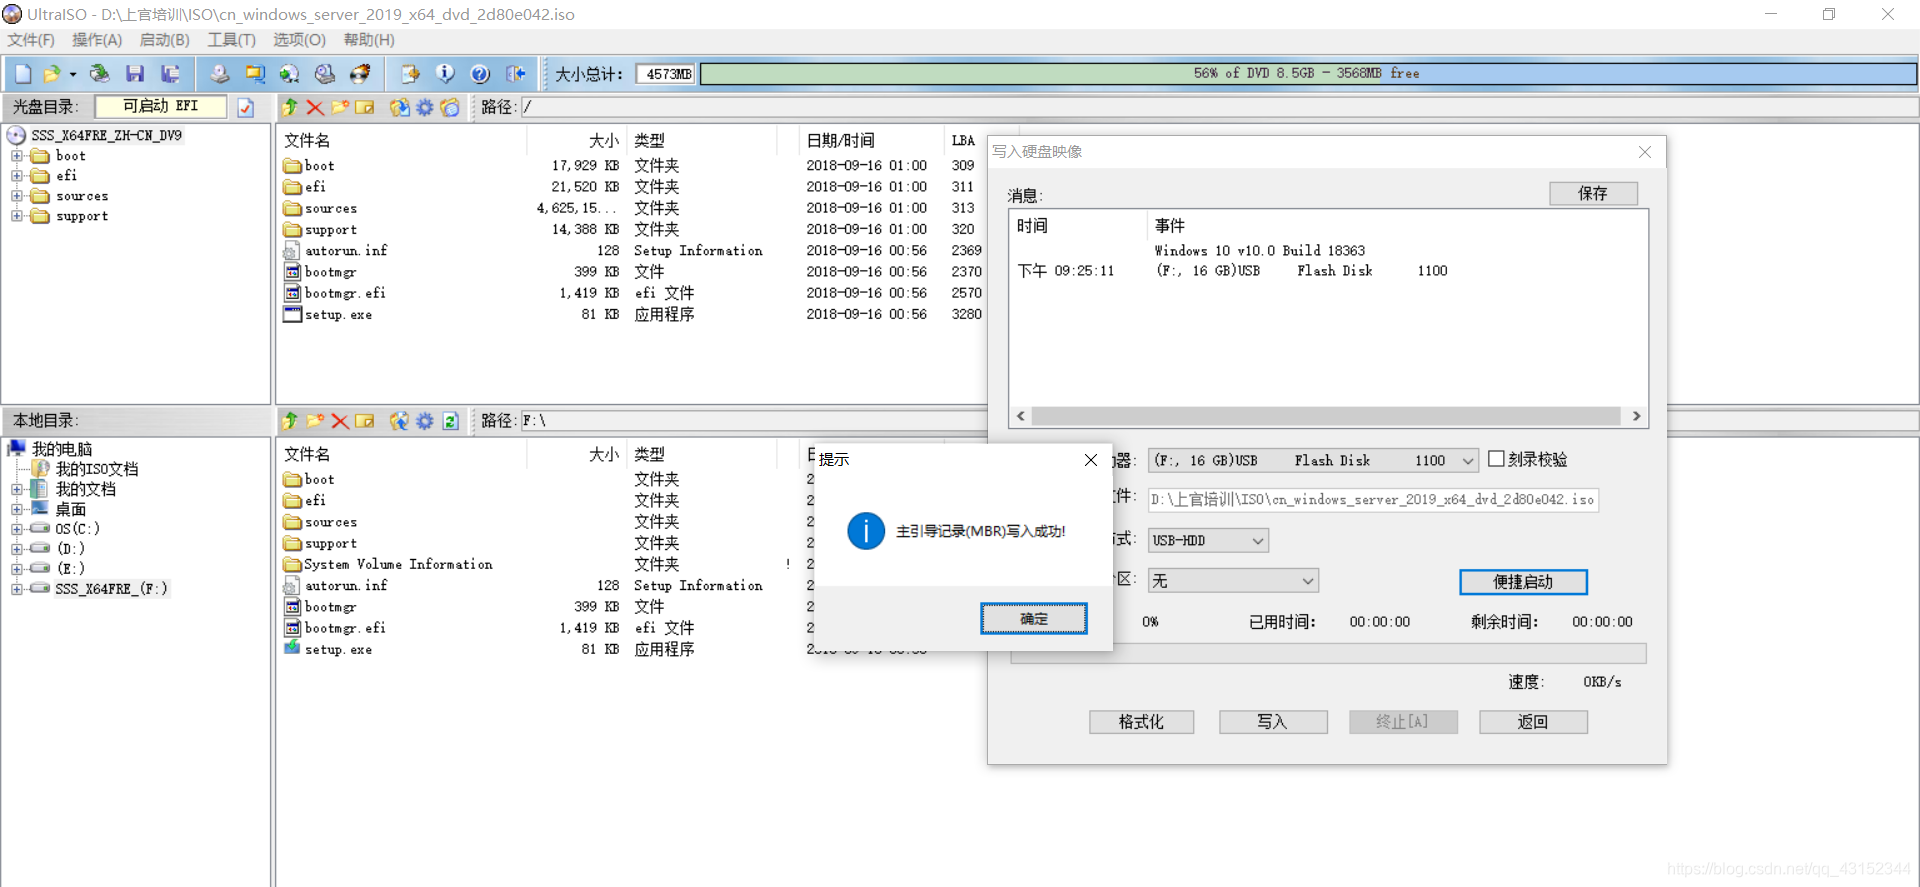The image size is (1920, 887).
Task: Expand the support folder in disc tree
Action: (x=17, y=216)
